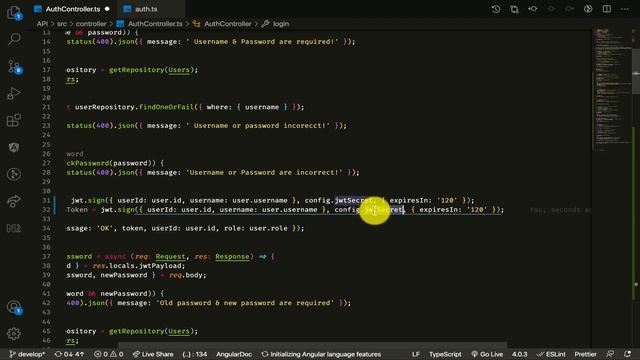This screenshot has height=360, width=640.
Task: Click the login method breadcrumb
Action: click(x=281, y=24)
